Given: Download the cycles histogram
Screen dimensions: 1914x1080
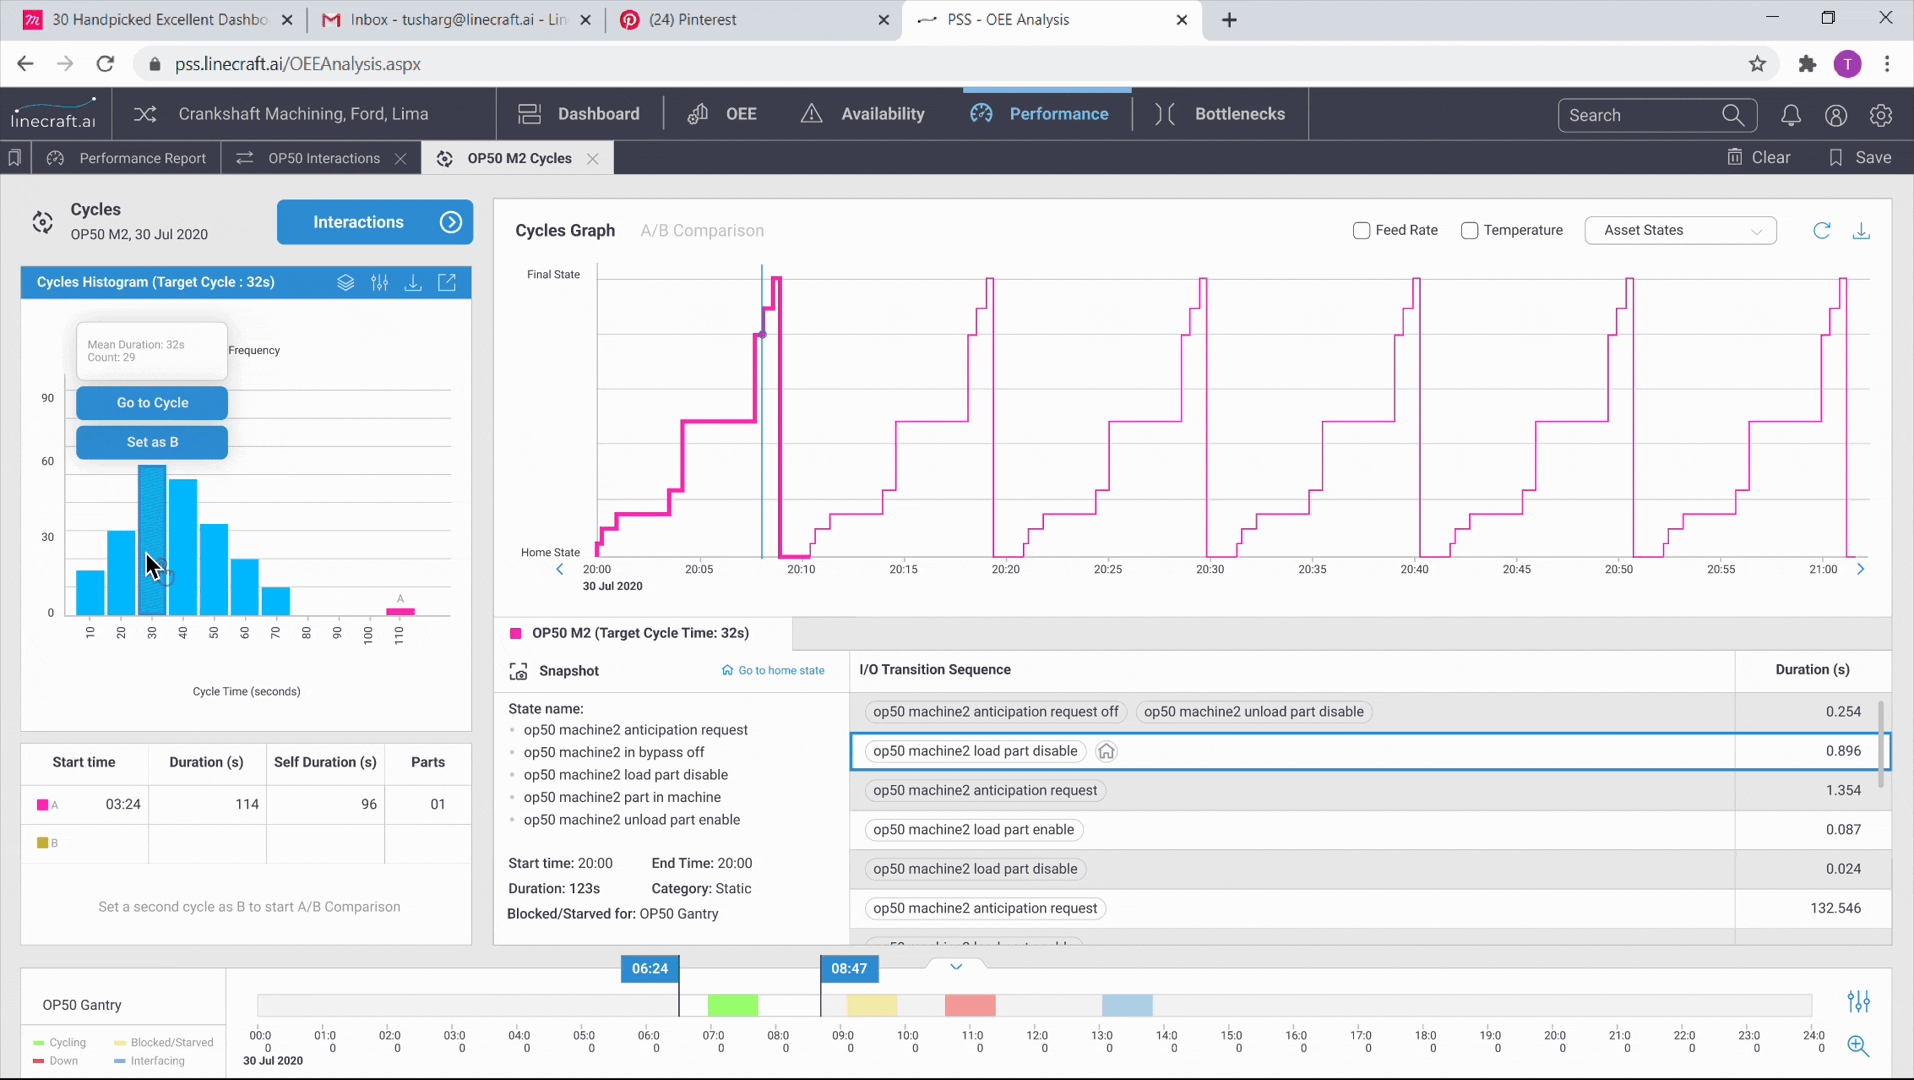Looking at the screenshot, I should tap(413, 282).
